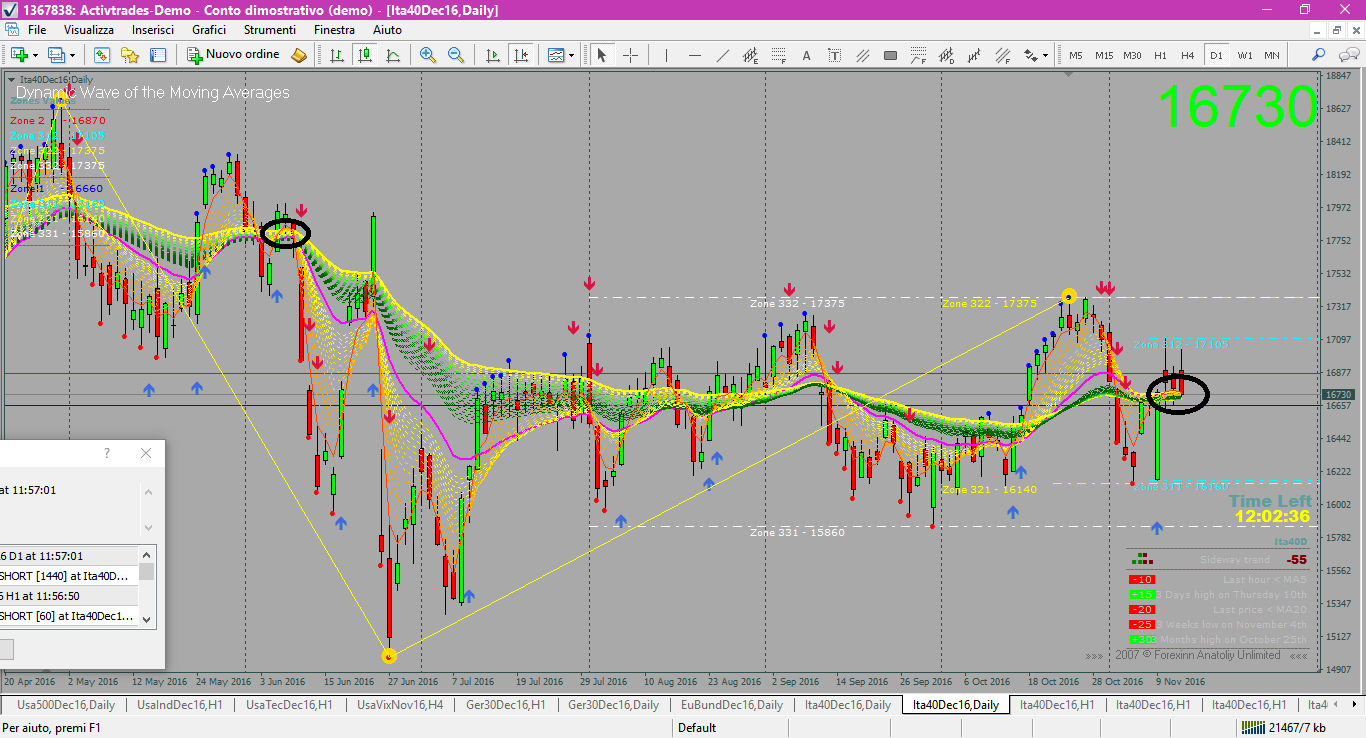Show the Market Watch window

click(101, 55)
